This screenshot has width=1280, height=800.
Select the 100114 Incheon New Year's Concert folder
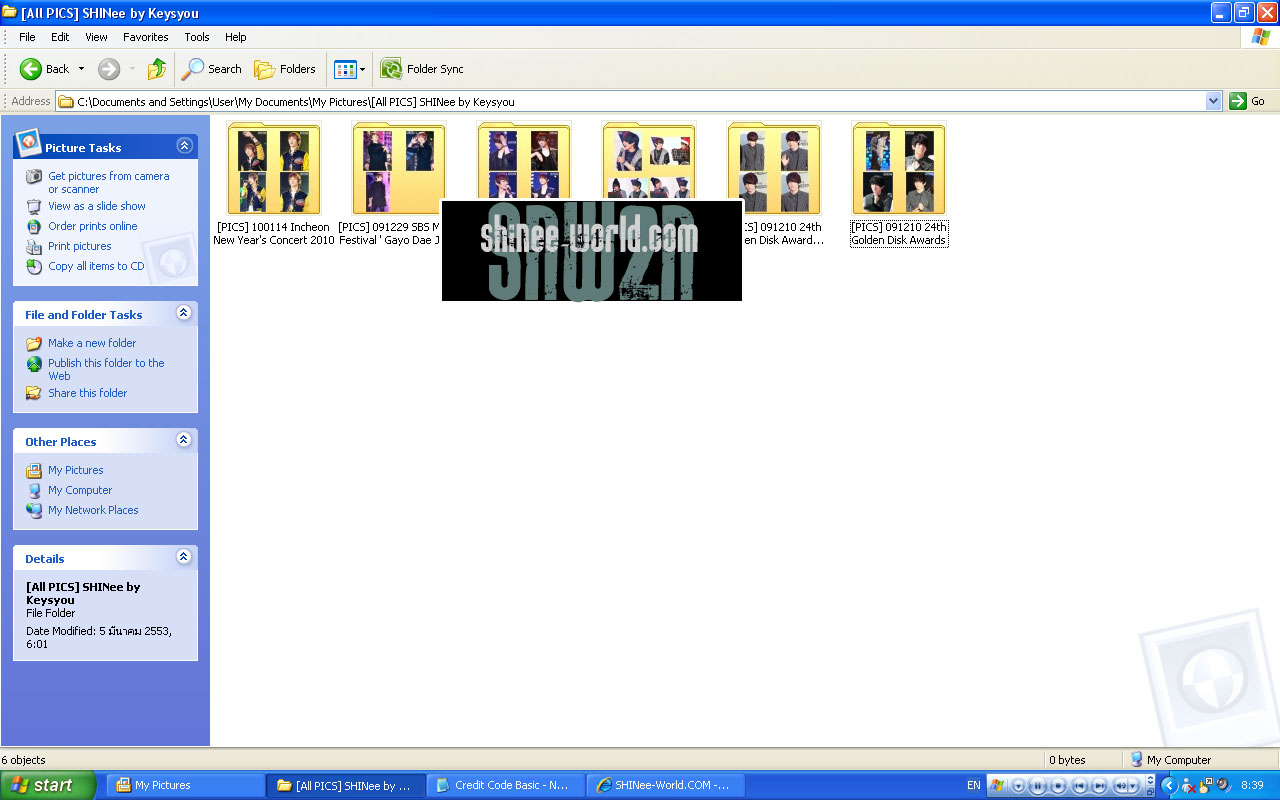[274, 184]
